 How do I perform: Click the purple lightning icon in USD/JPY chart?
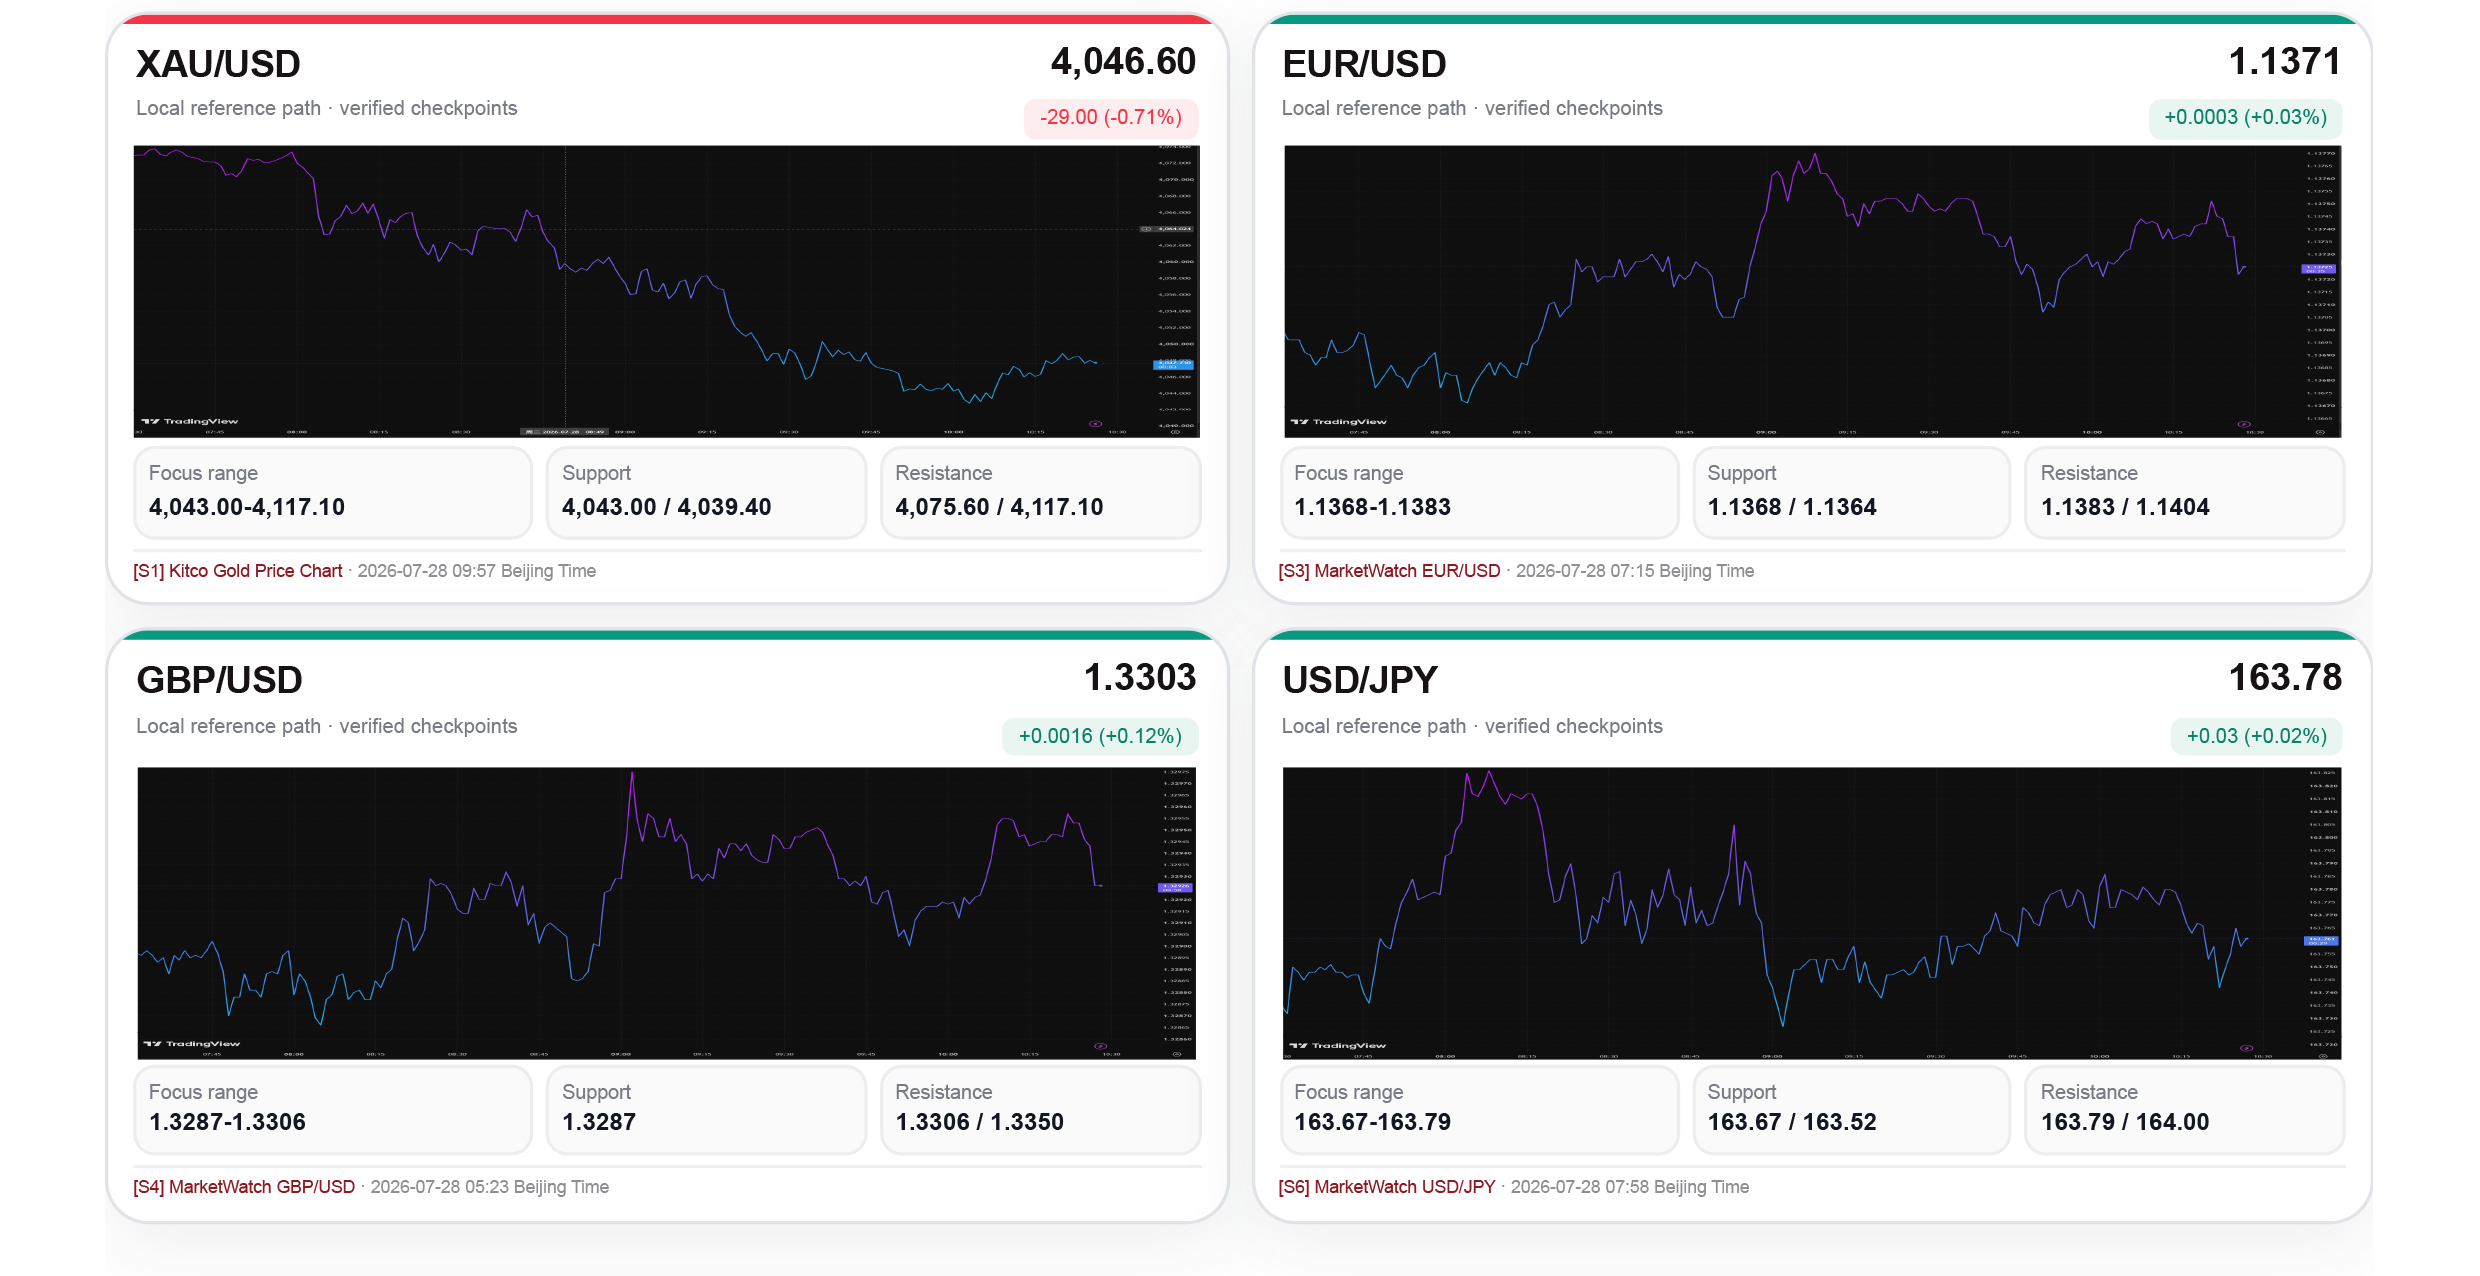click(x=2246, y=1047)
